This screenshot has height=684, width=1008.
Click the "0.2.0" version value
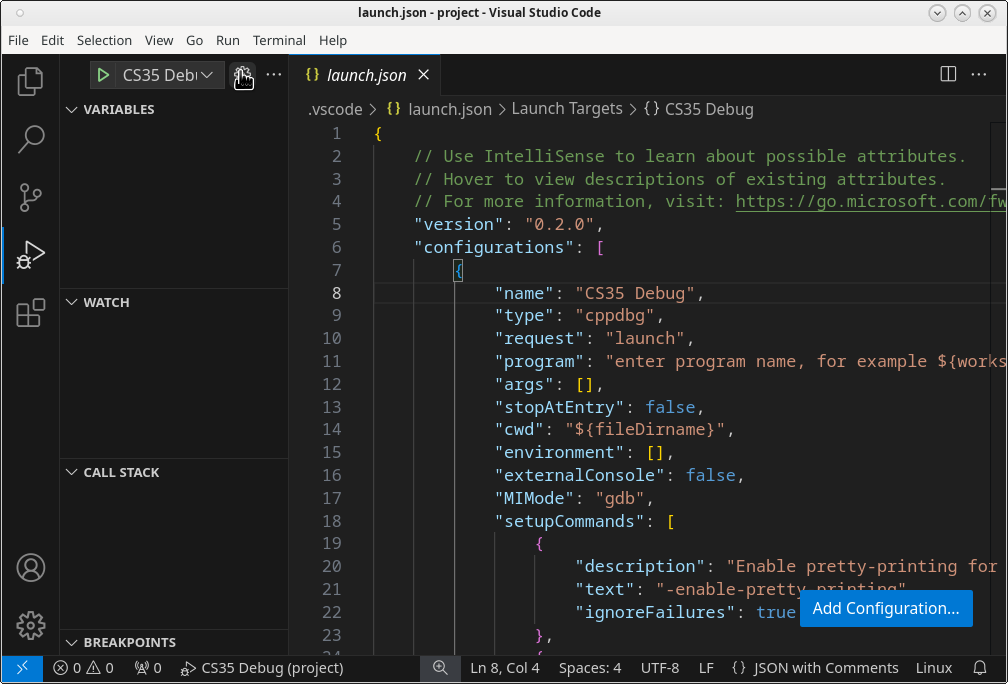point(561,225)
